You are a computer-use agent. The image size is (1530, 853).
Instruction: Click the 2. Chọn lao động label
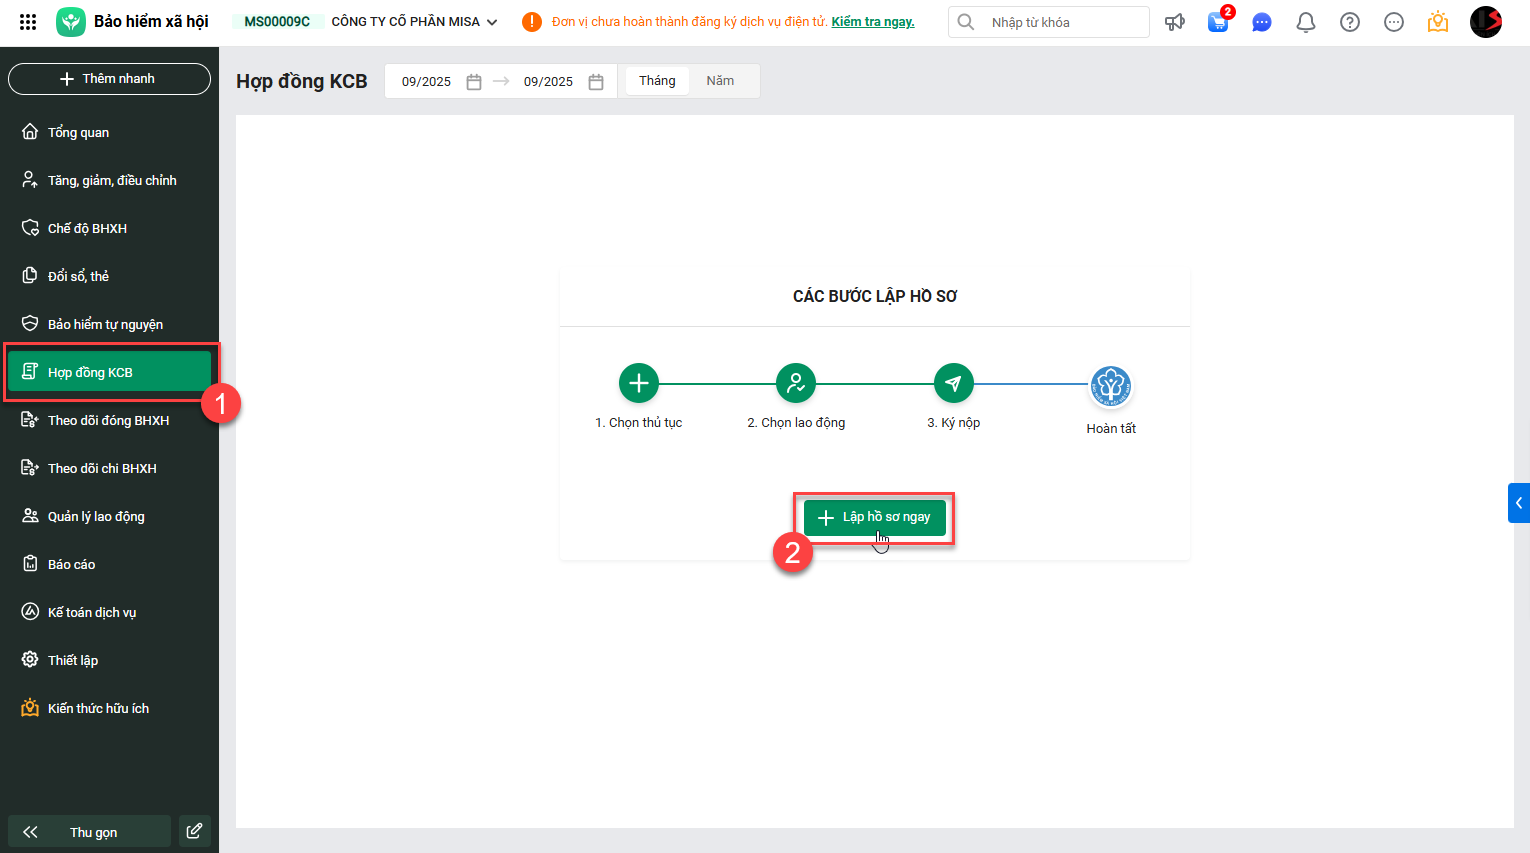click(x=796, y=423)
